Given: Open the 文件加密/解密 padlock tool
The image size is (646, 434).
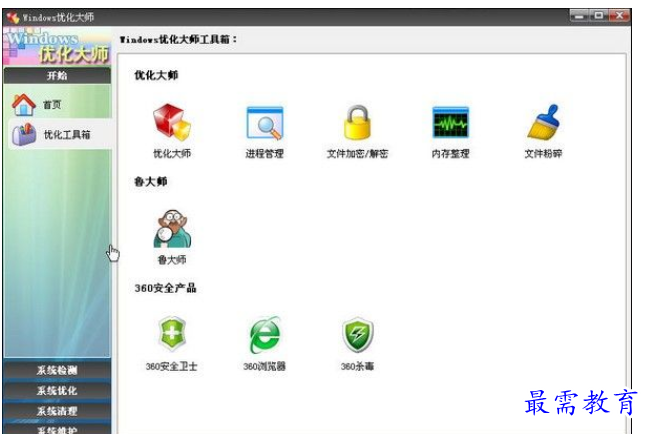Looking at the screenshot, I should pos(357,122).
